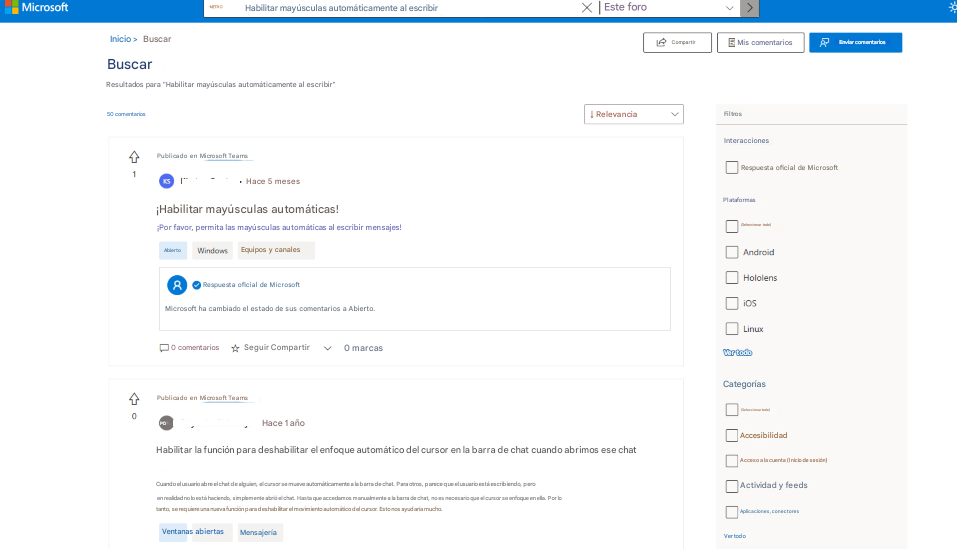957x559 pixels.
Task: Upvote the cursor auto-focus post
Action: point(134,399)
